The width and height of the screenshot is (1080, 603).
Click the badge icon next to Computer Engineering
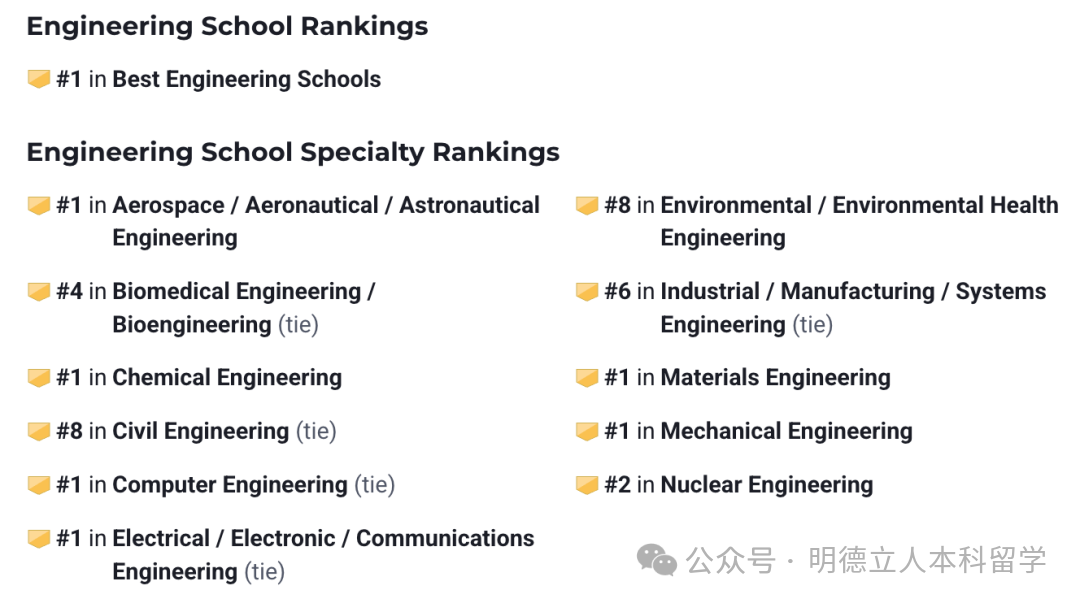[x=39, y=485]
